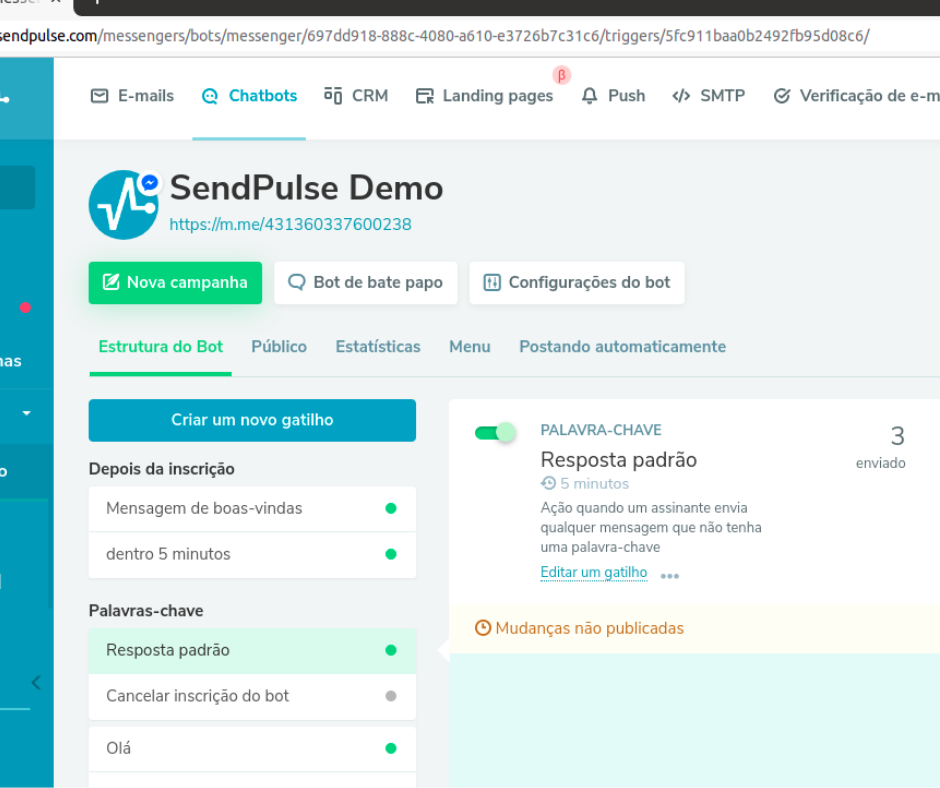940x788 pixels.
Task: Switch to Postando automaticamente tab
Action: point(622,347)
